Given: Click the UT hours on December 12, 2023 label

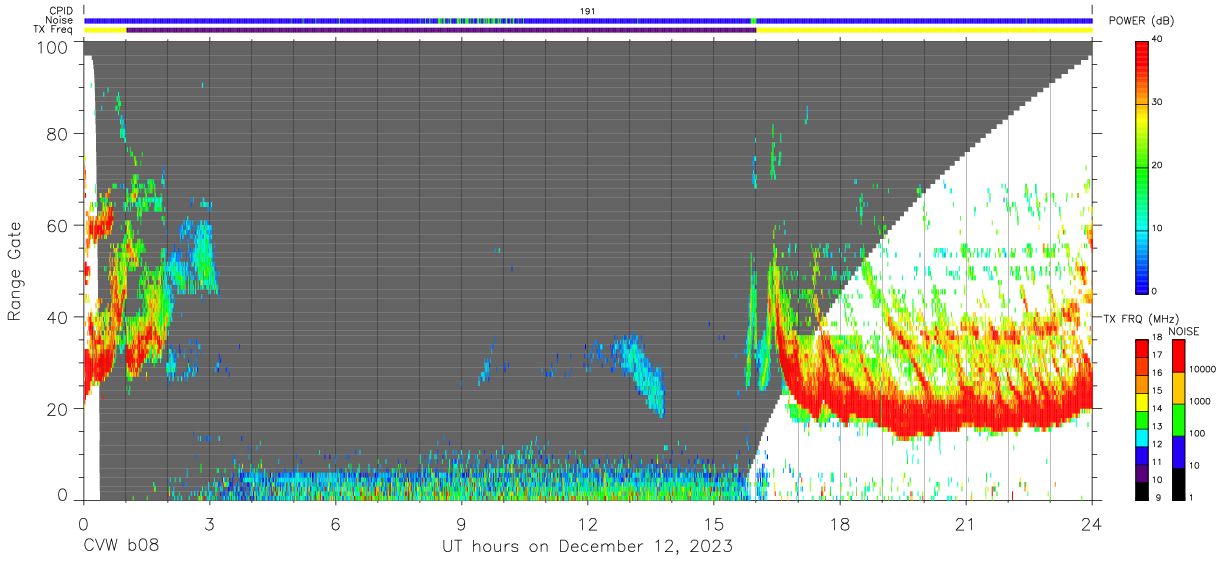Looking at the screenshot, I should pos(588,546).
